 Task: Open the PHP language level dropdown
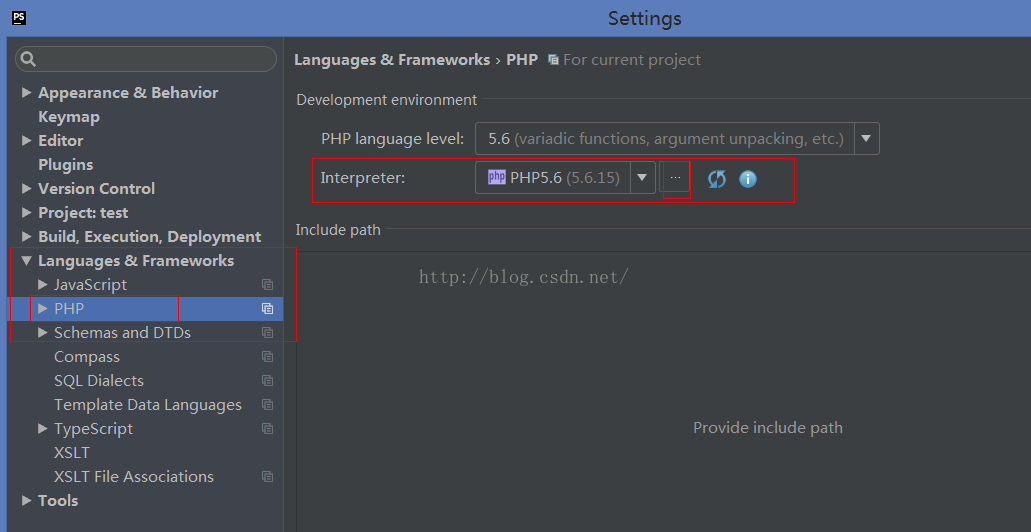pos(866,139)
